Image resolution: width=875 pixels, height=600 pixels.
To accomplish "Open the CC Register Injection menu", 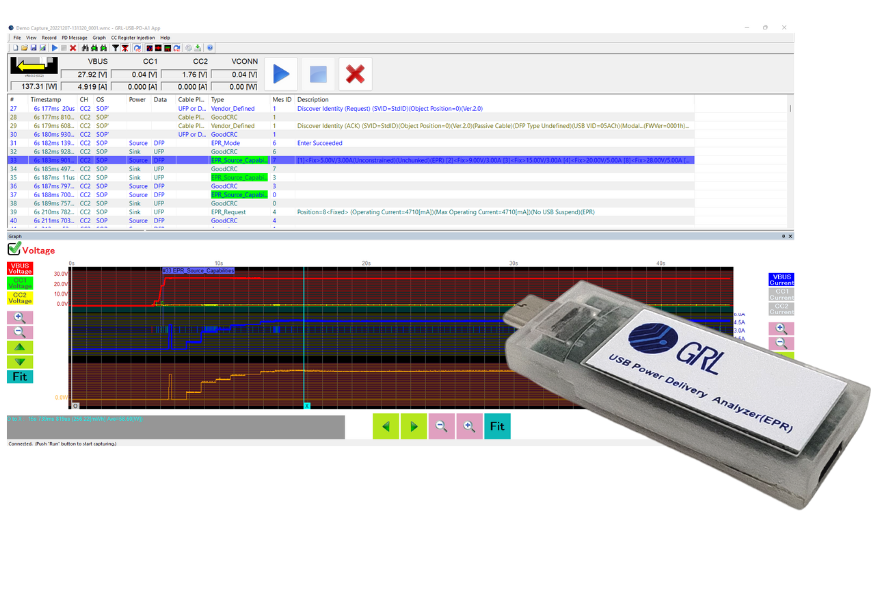I will click(x=133, y=38).
